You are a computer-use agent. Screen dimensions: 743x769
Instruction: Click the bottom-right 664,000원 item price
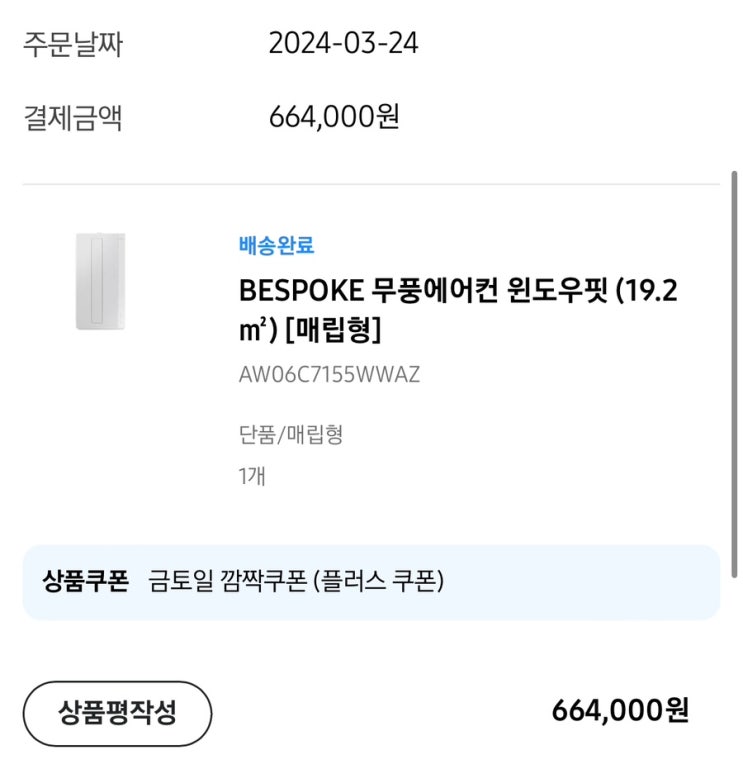coord(620,711)
